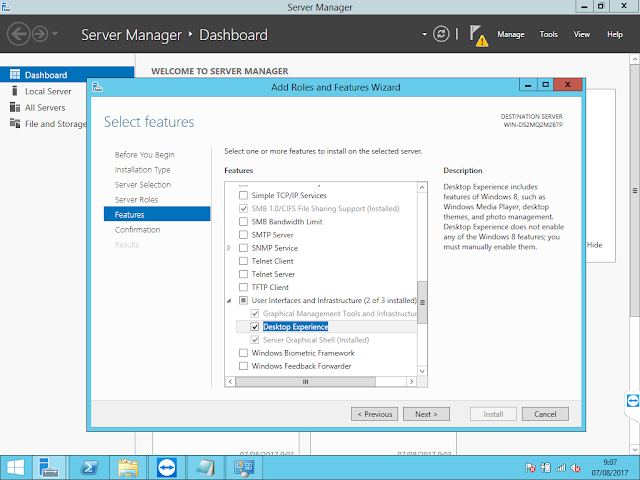Check Windows Feedback Forwarder checkbox

coord(243,366)
